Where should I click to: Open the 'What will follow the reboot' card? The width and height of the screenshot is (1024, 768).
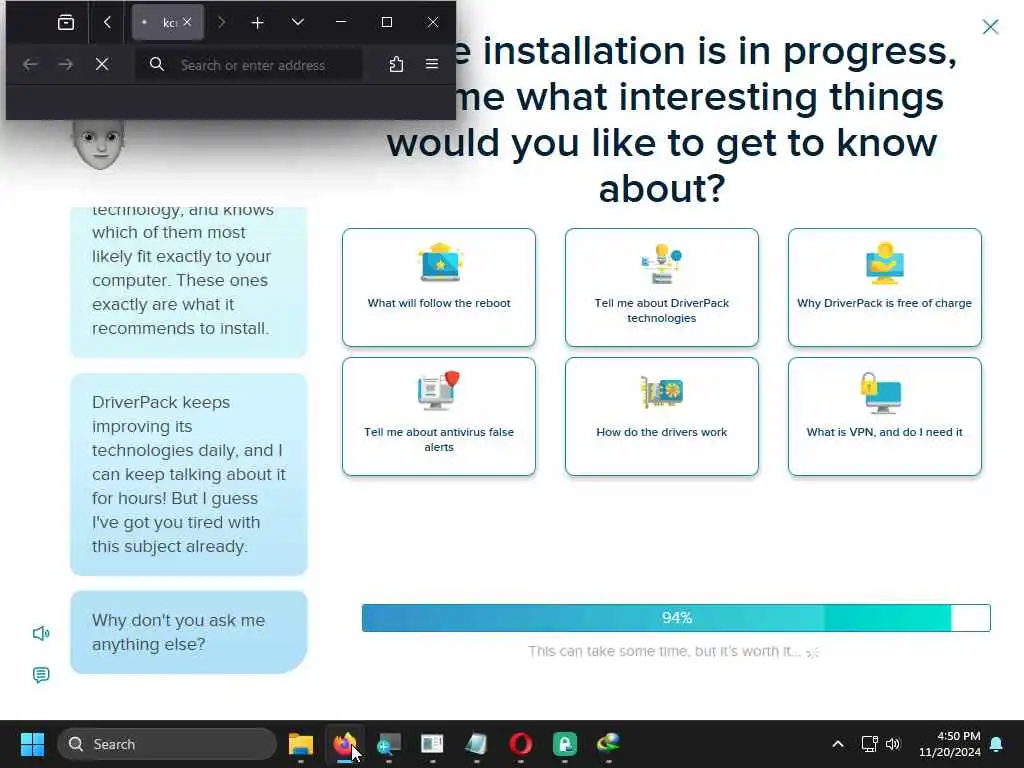click(439, 287)
